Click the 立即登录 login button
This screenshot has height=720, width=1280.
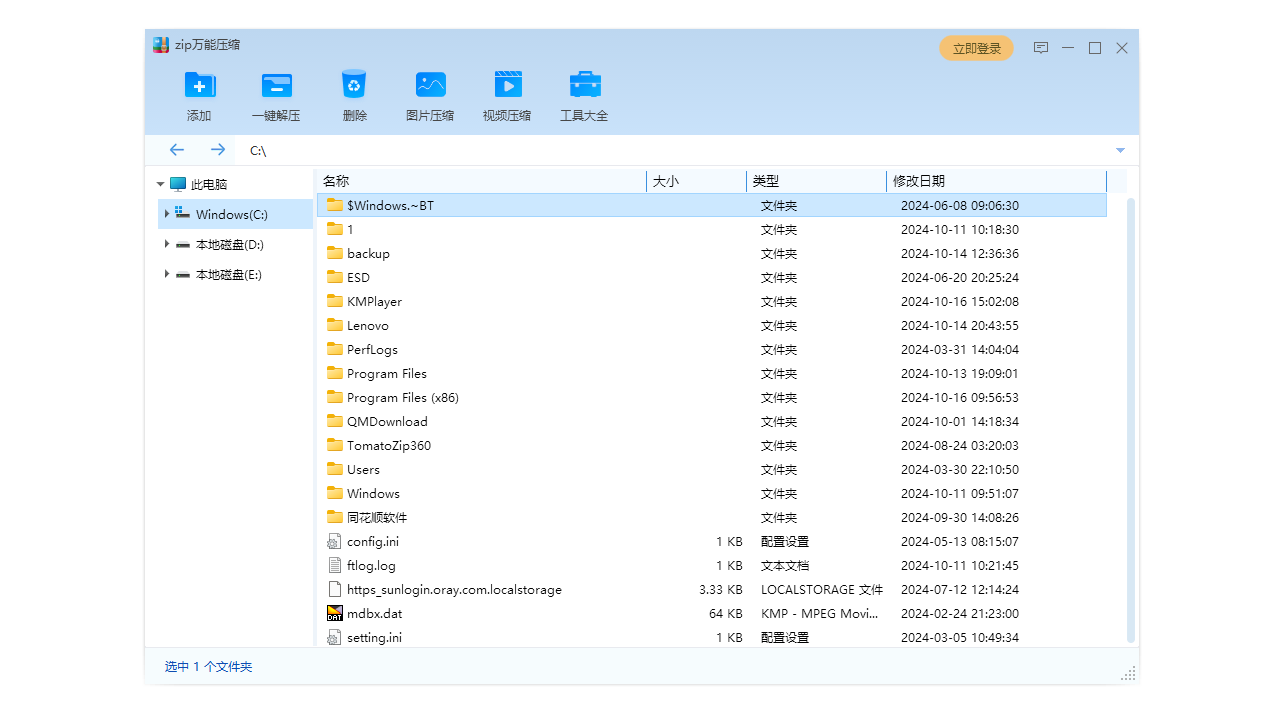[x=976, y=47]
